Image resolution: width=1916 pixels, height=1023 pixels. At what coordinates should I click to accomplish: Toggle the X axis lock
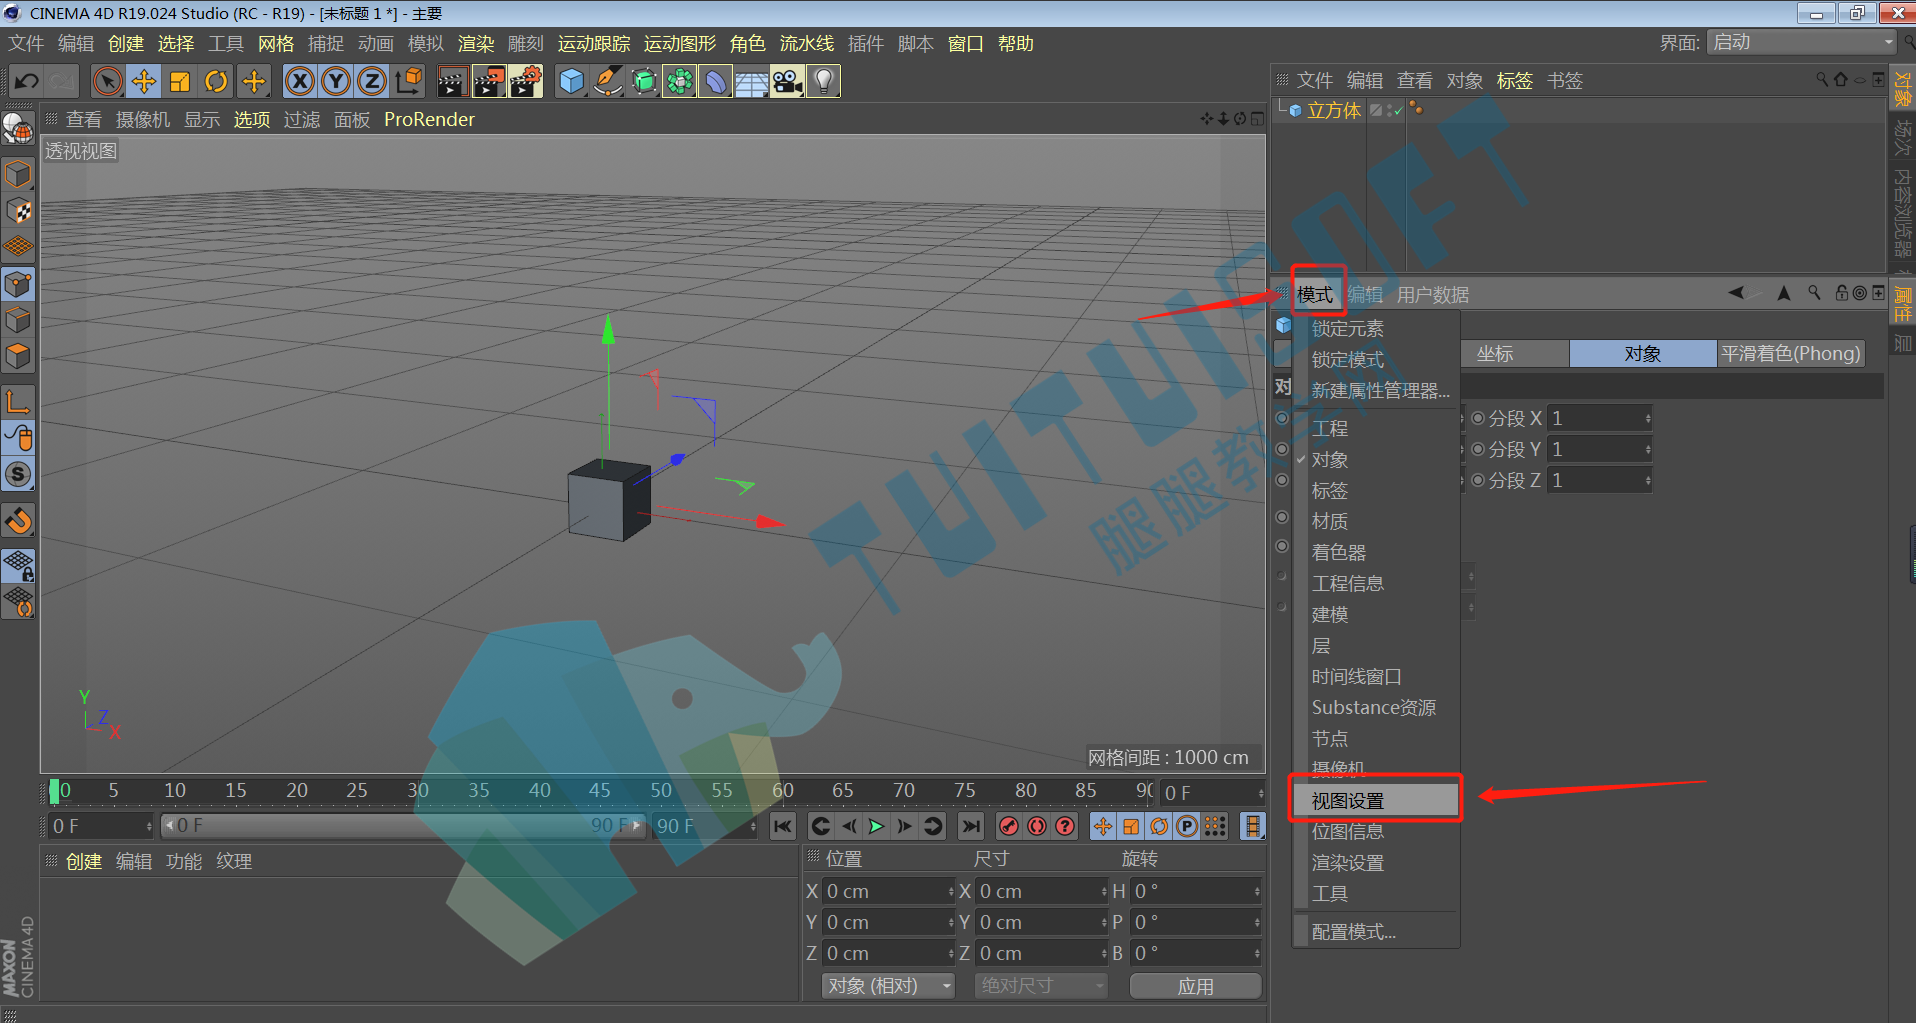[300, 81]
